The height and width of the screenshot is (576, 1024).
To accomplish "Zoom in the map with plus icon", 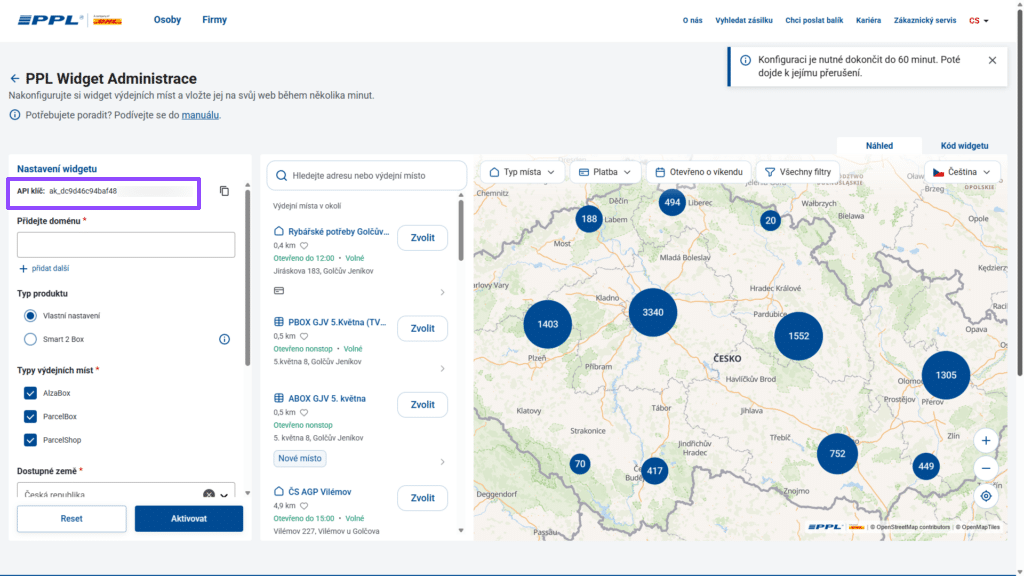I will (985, 441).
